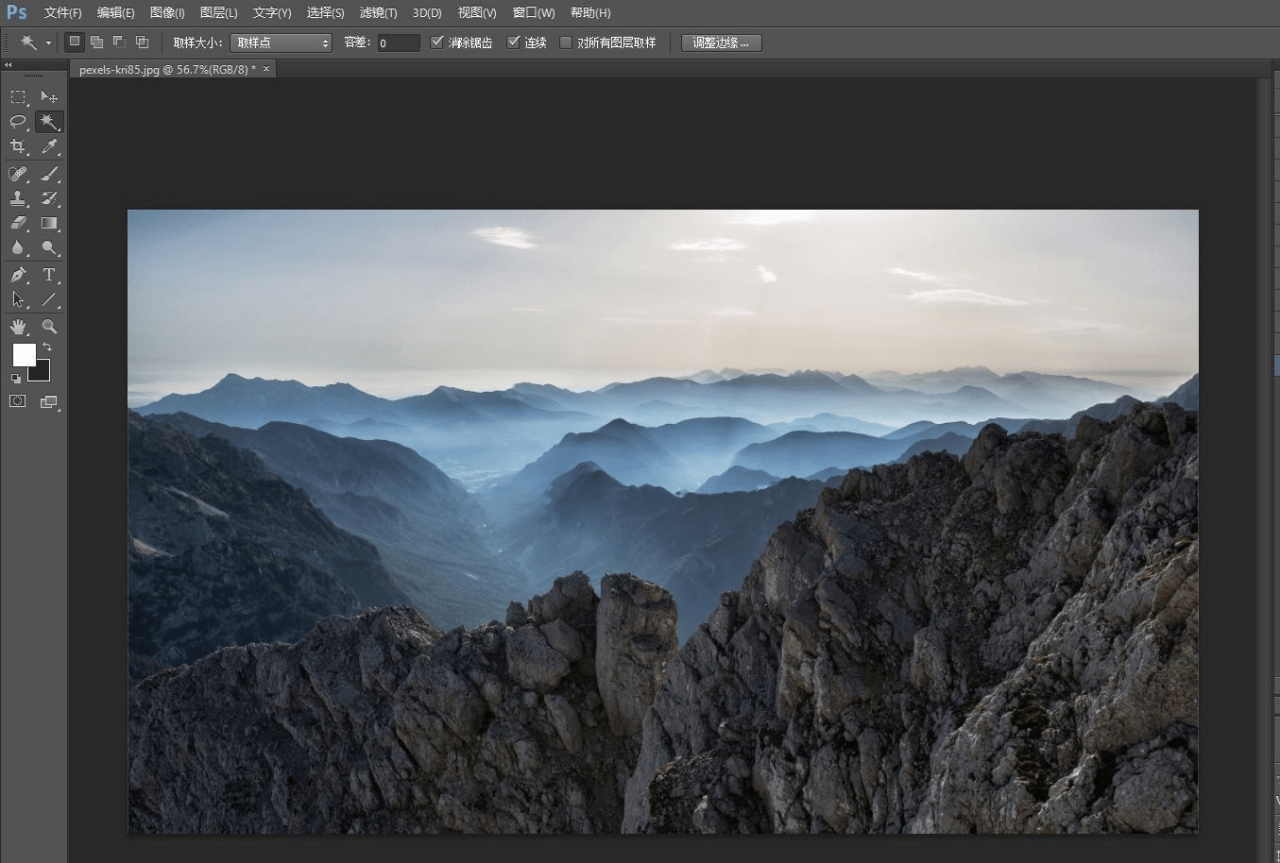Viewport: 1280px width, 863px height.
Task: Select the Rectangular Marquee tool
Action: (18, 97)
